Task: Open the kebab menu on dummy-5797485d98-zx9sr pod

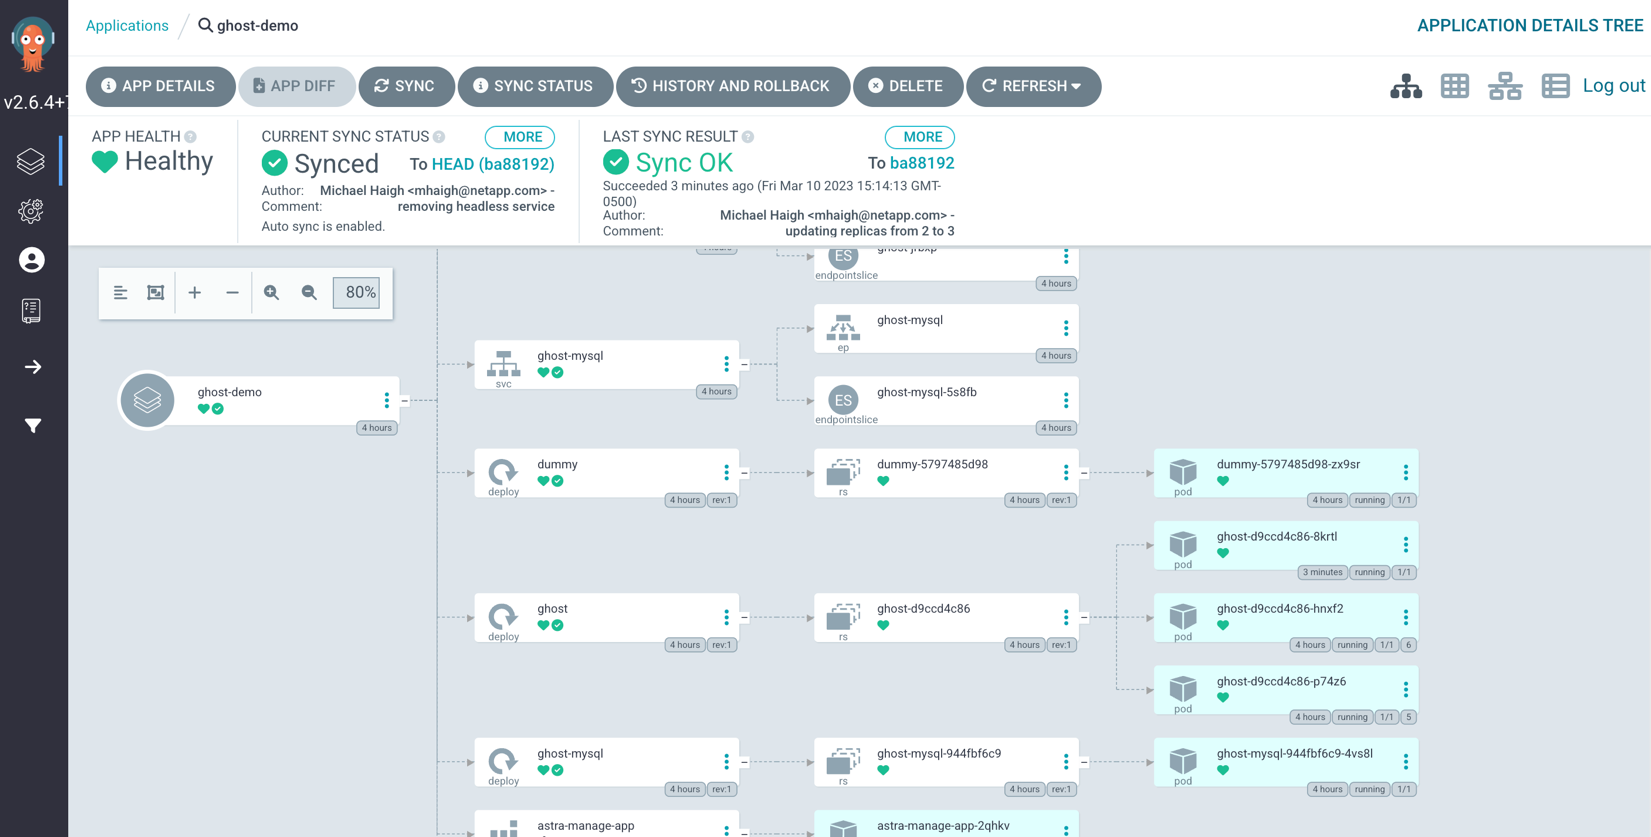Action: (1405, 472)
